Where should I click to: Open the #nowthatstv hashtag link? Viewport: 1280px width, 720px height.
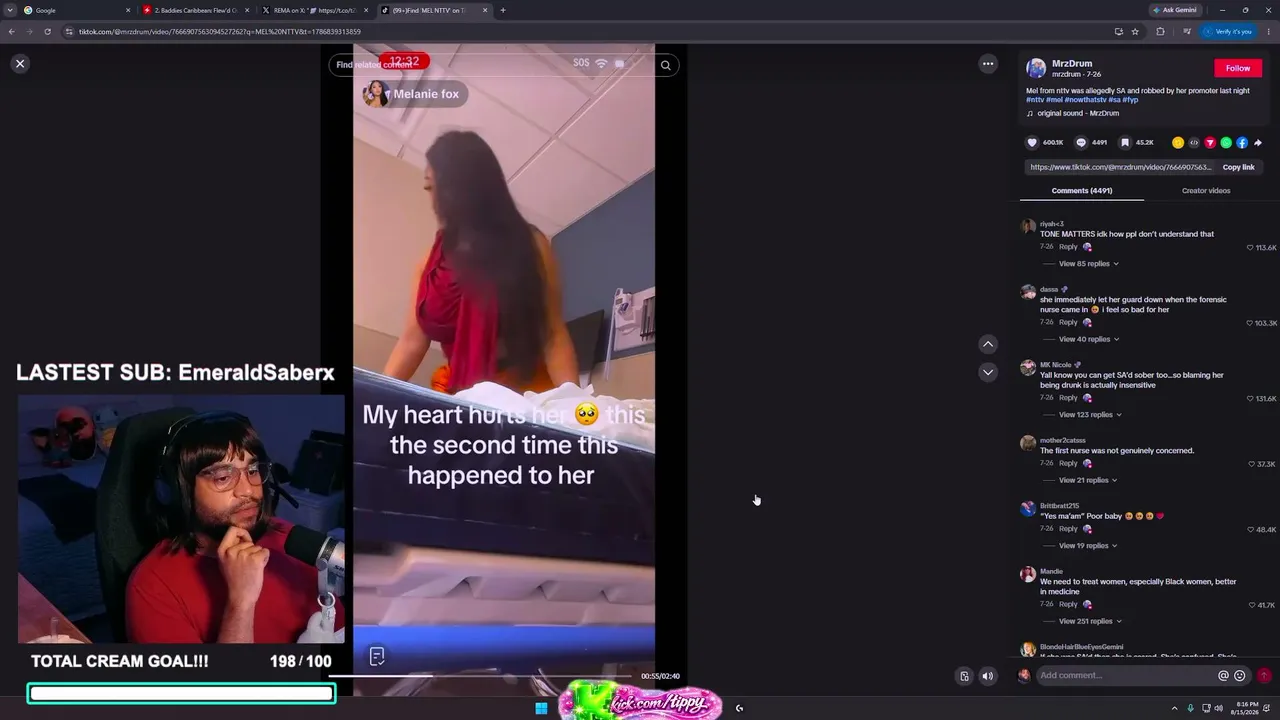point(1085,100)
